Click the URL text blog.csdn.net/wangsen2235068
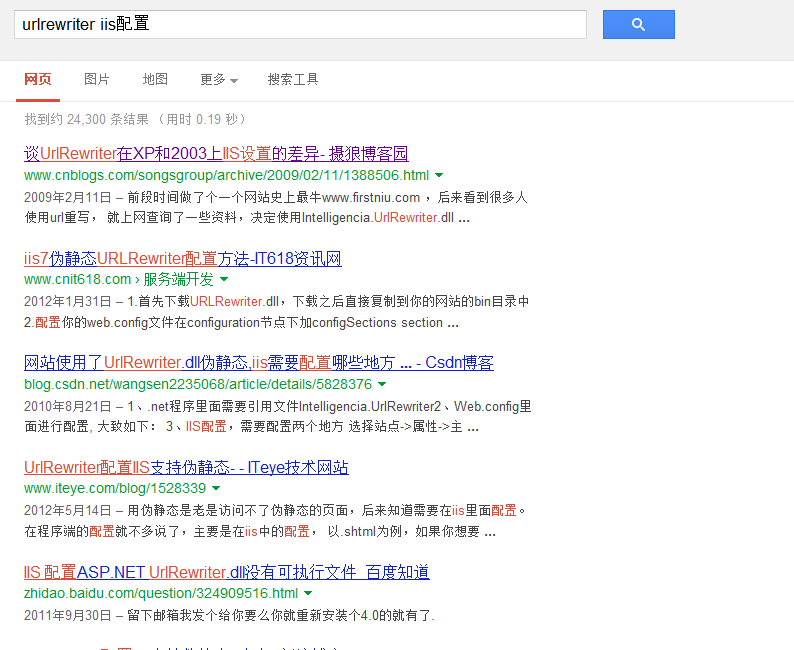The width and height of the screenshot is (794, 650). pyautogui.click(x=198, y=384)
